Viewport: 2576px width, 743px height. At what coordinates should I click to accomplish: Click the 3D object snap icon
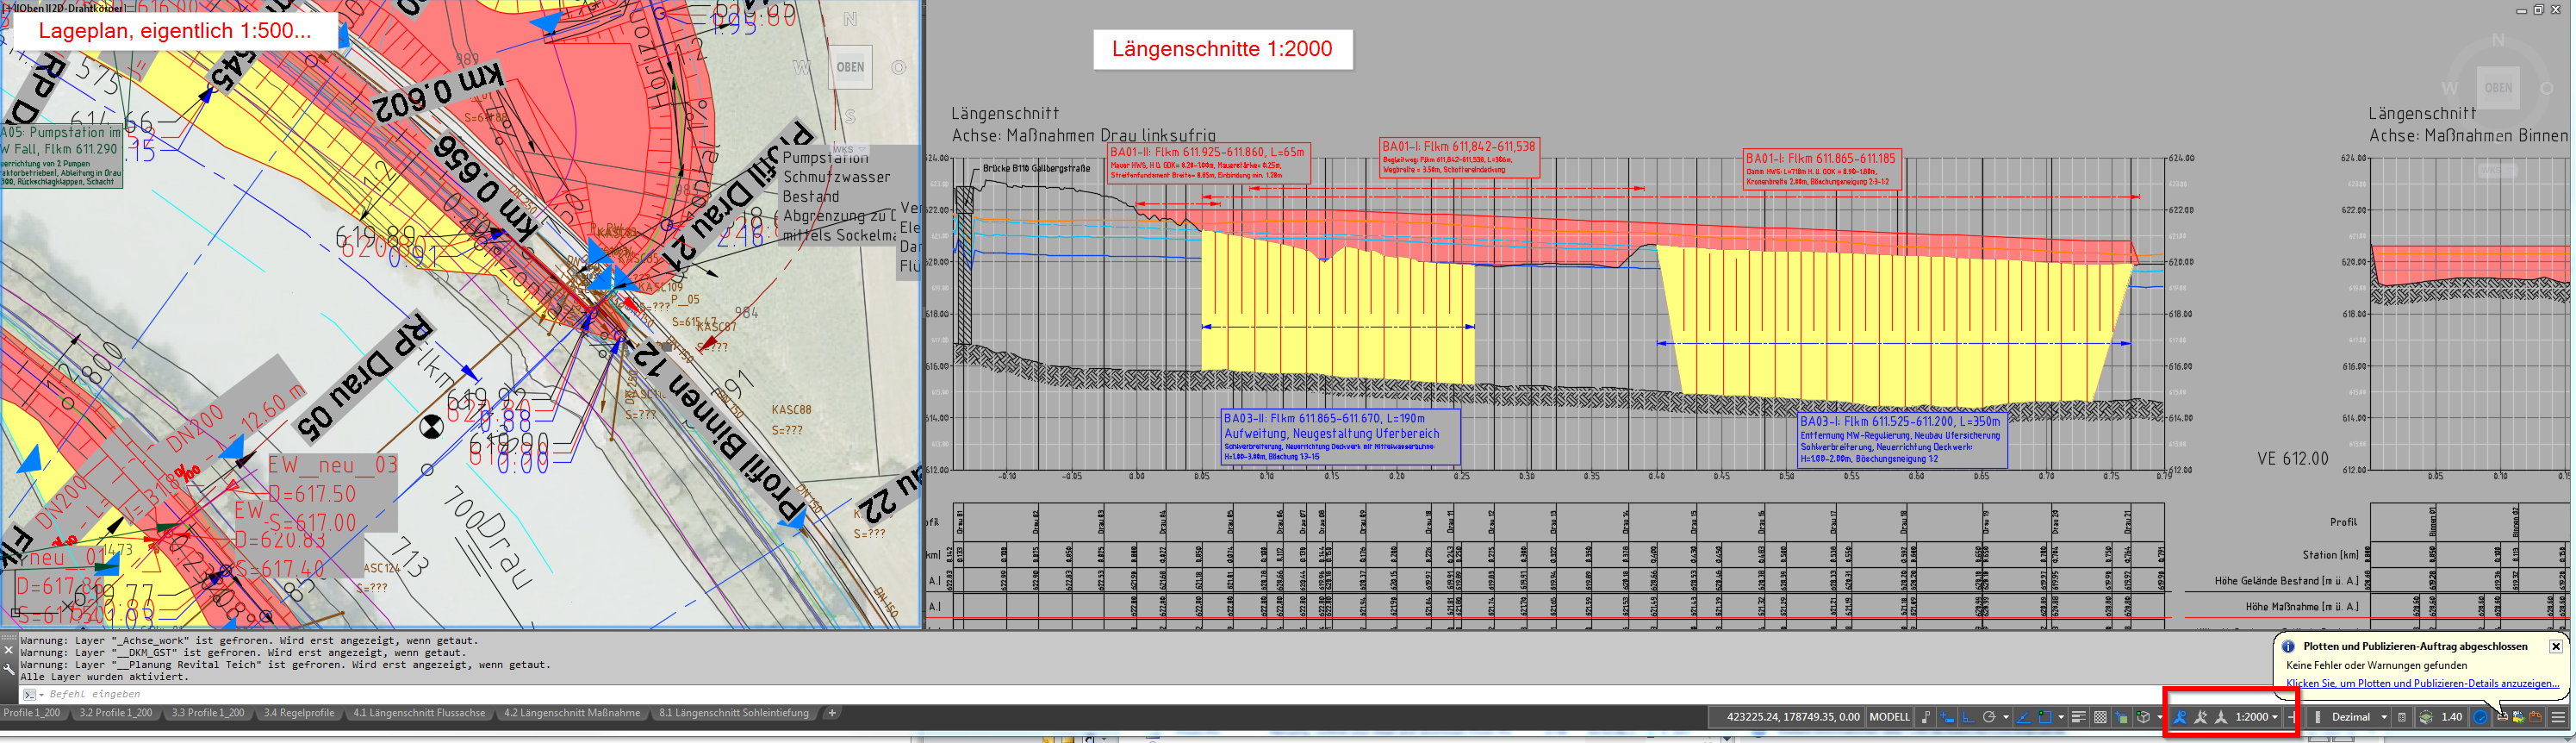point(2143,717)
